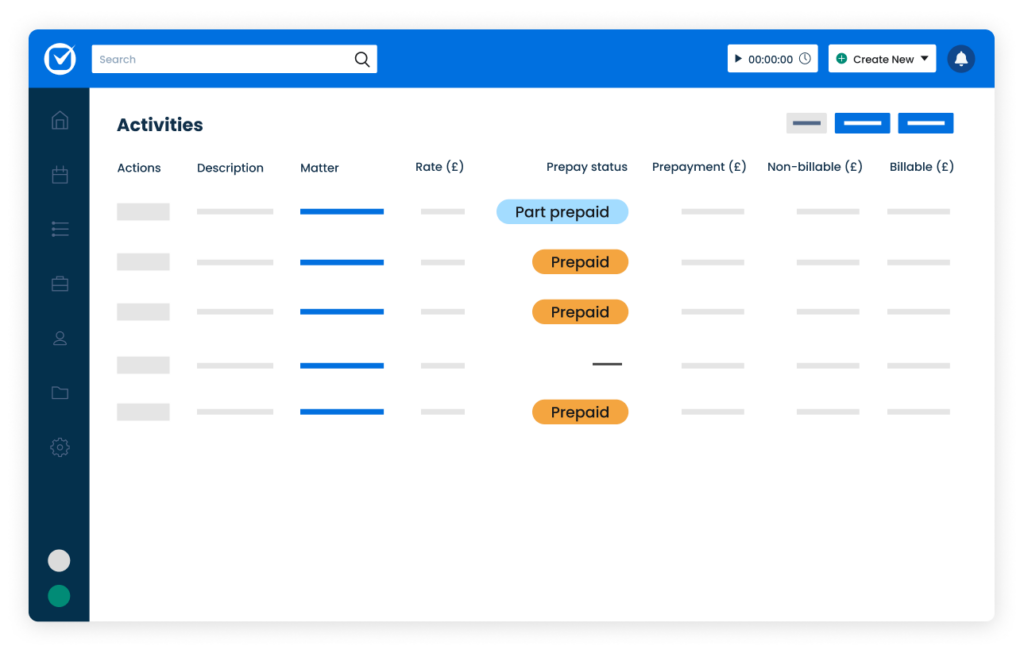This screenshot has width=1024, height=650.
Task: Sort by the Billable (£) column header
Action: click(921, 167)
